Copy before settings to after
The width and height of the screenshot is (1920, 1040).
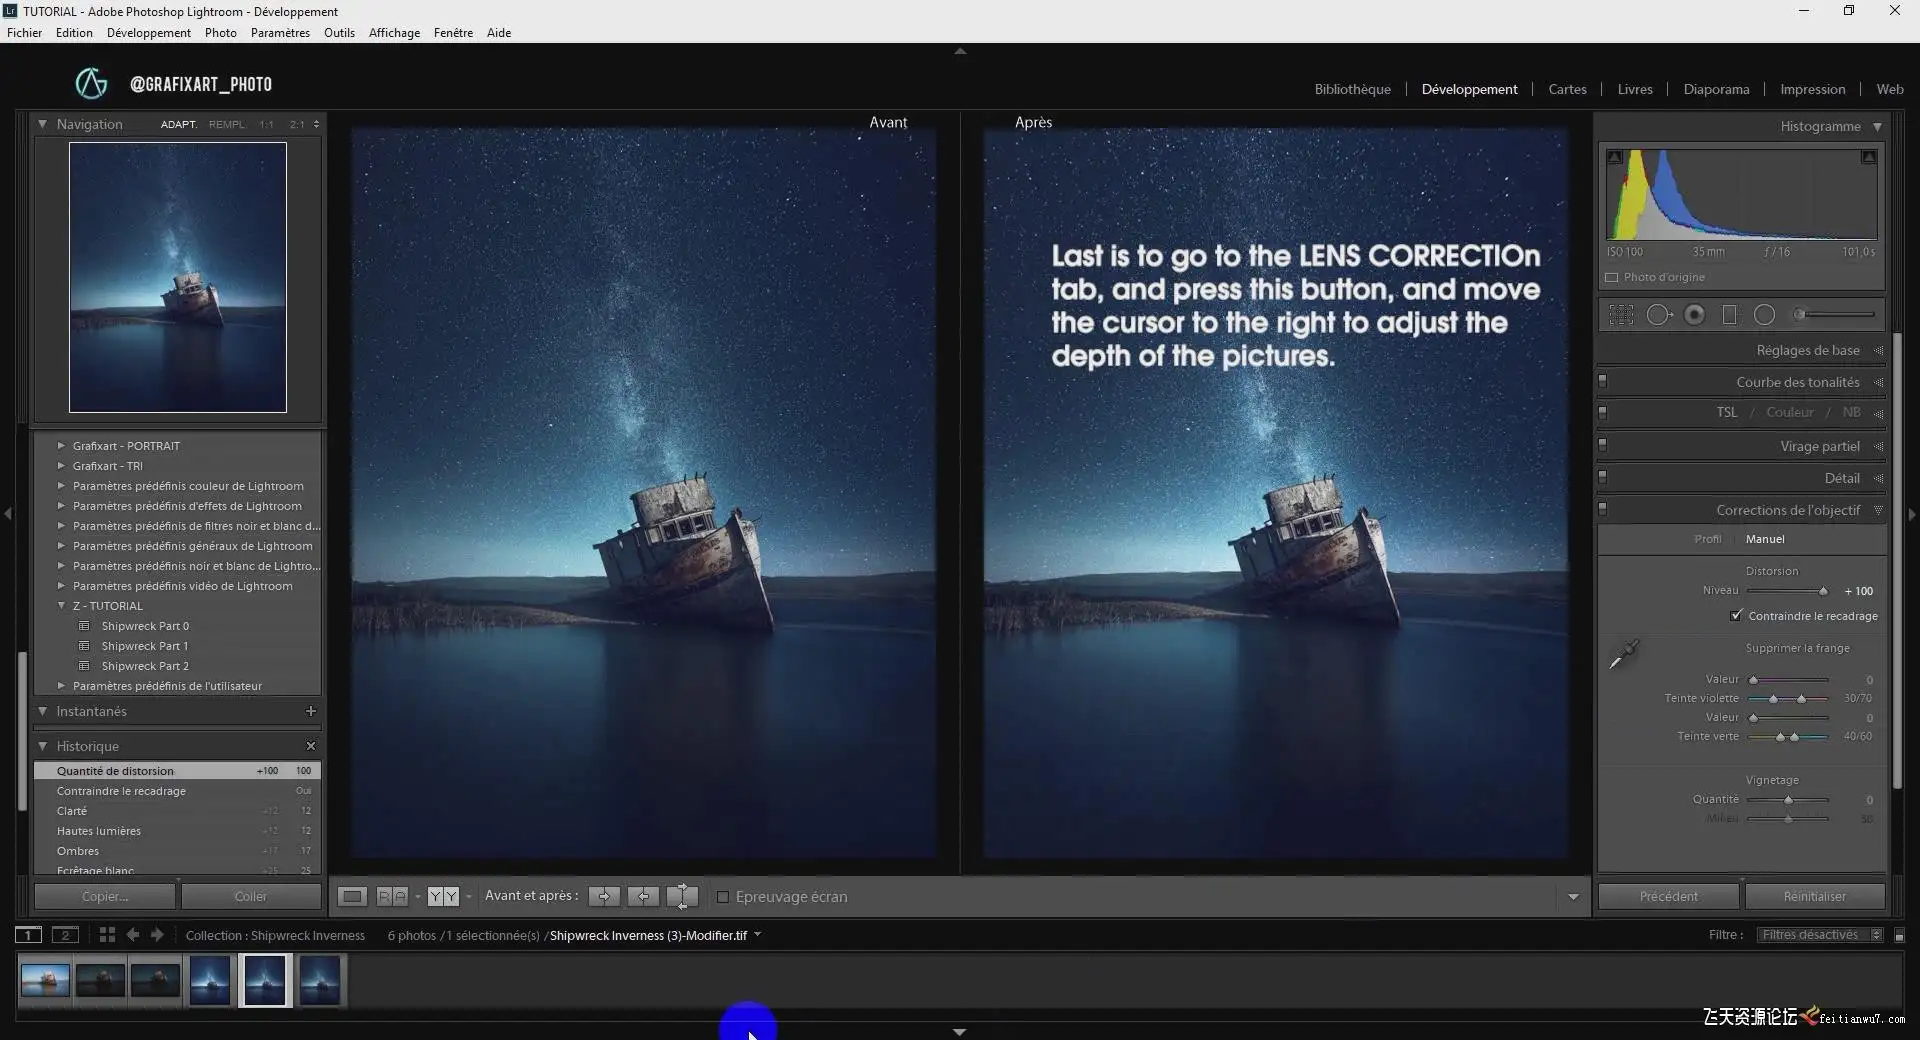point(604,897)
